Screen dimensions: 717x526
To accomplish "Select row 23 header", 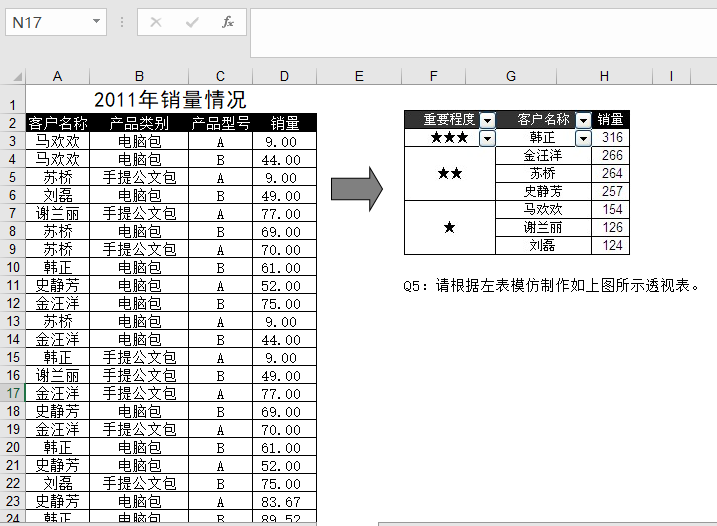I will click(x=13, y=501).
